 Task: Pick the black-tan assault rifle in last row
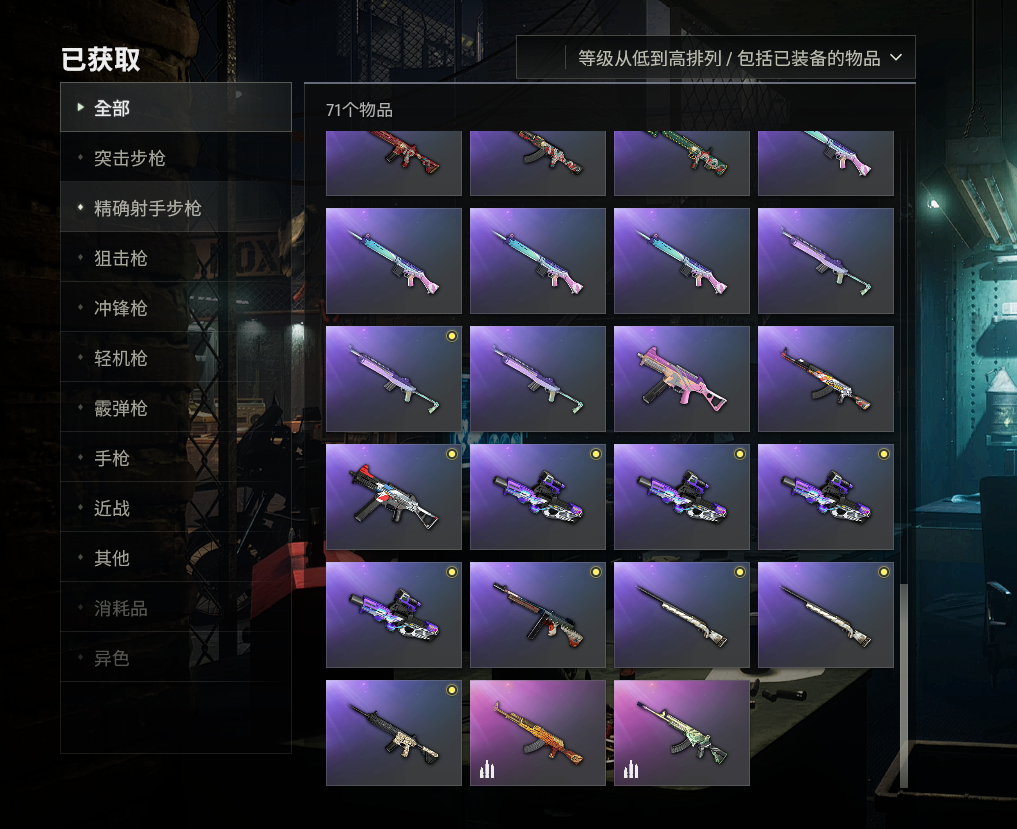tap(394, 733)
